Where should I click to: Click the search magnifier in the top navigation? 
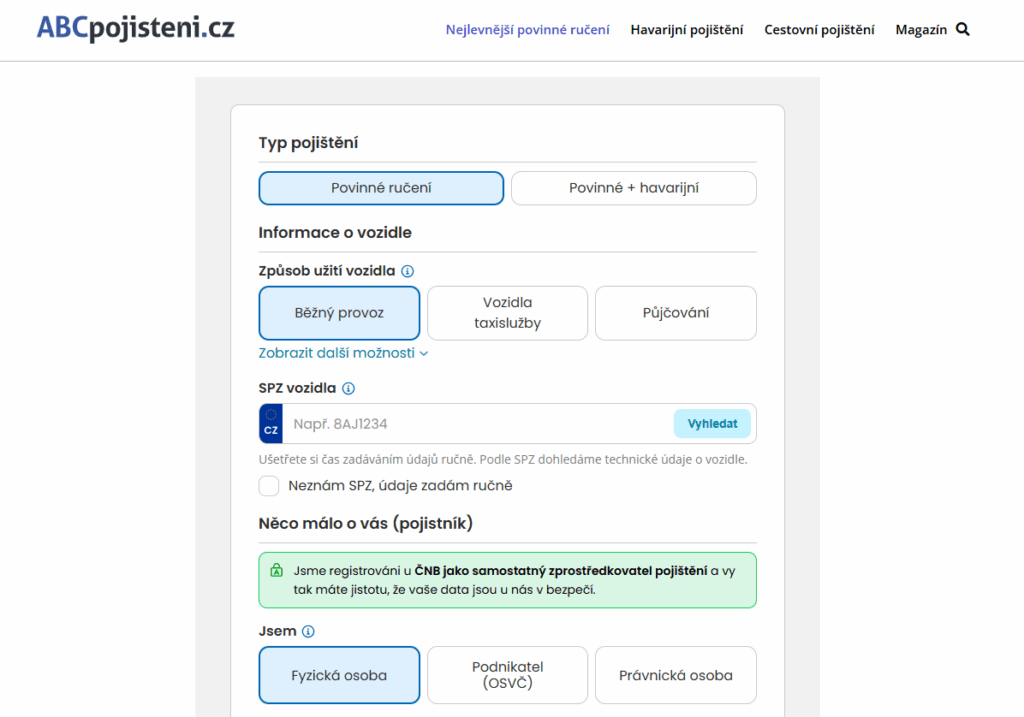point(962,29)
